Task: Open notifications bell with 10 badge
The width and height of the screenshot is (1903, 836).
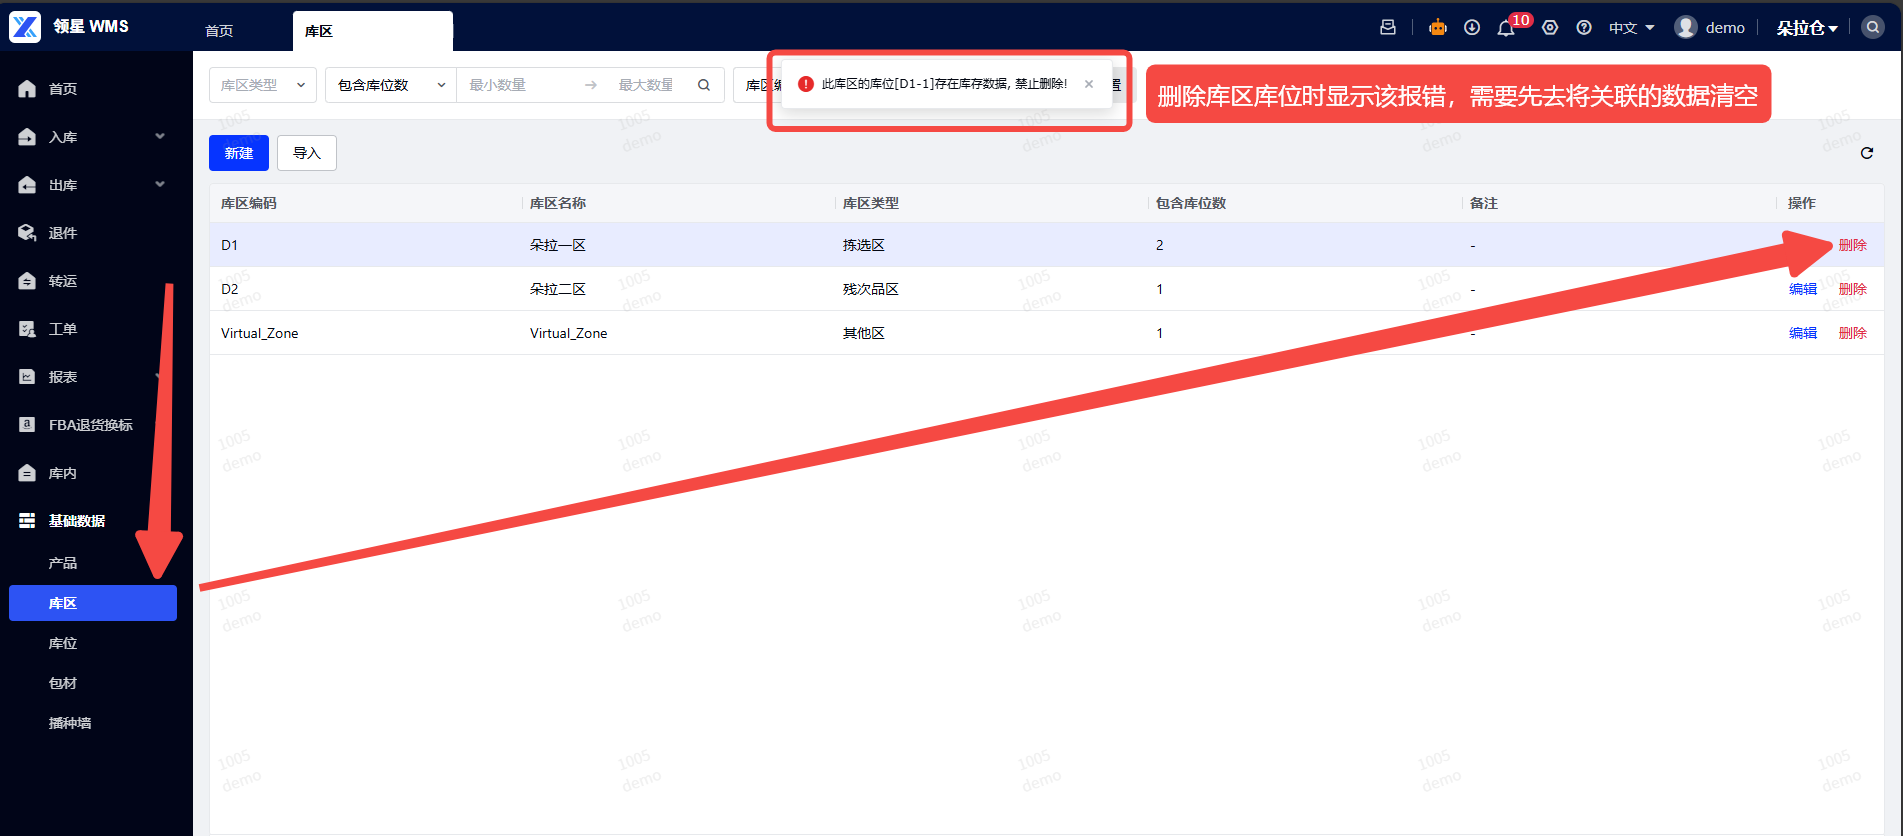Action: (x=1506, y=28)
